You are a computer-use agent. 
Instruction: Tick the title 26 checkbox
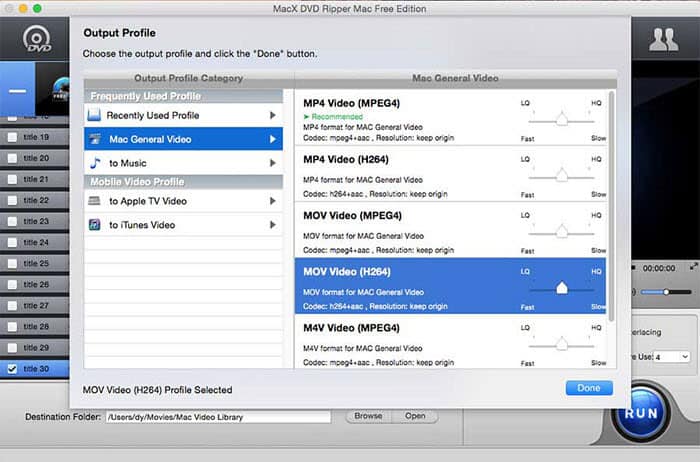(12, 284)
